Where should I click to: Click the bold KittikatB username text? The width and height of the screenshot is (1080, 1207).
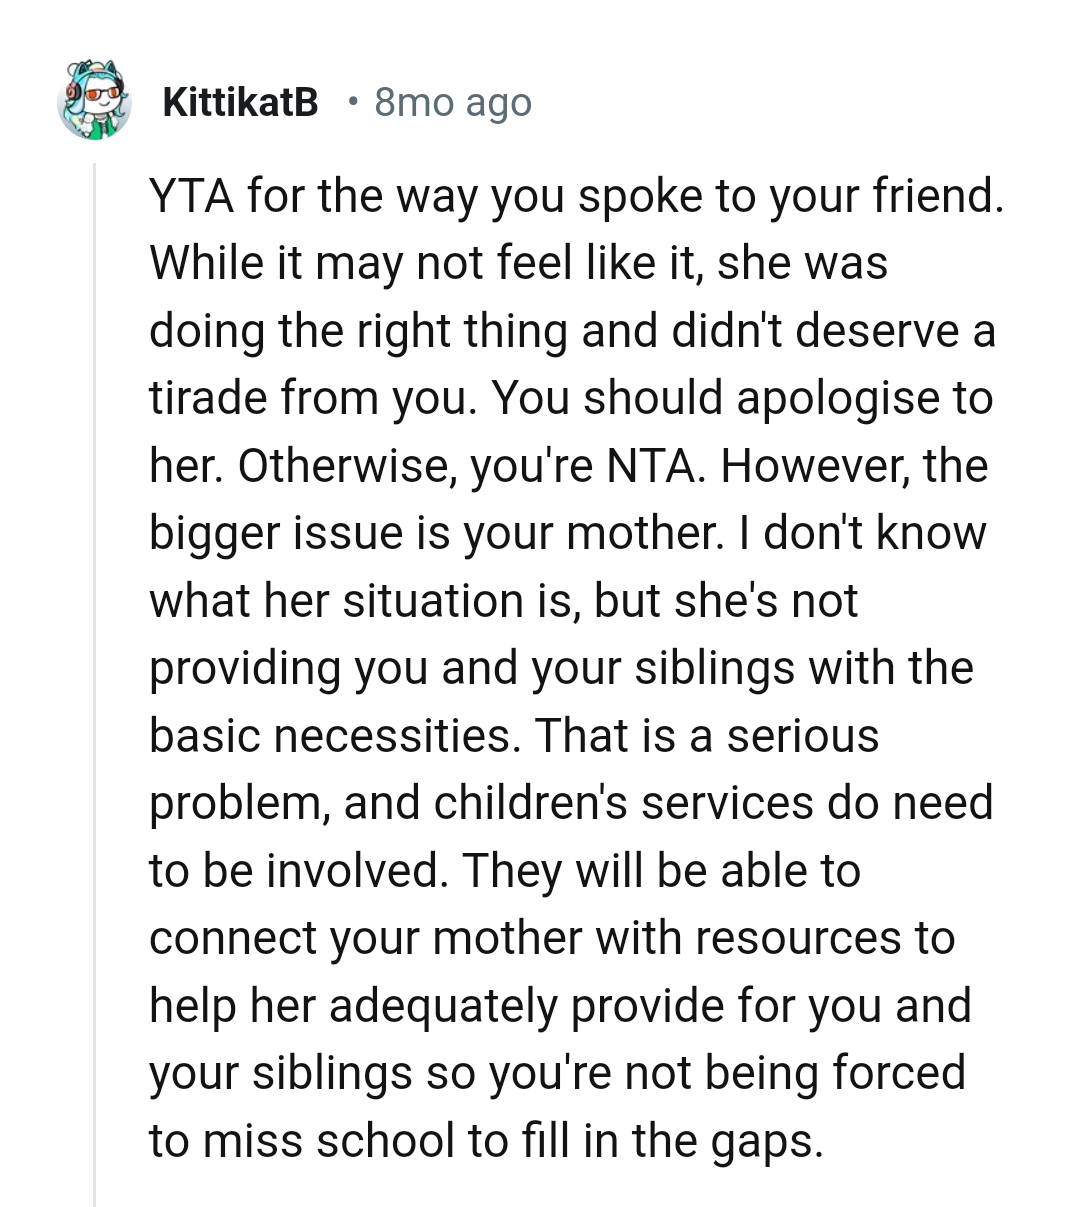click(x=240, y=100)
